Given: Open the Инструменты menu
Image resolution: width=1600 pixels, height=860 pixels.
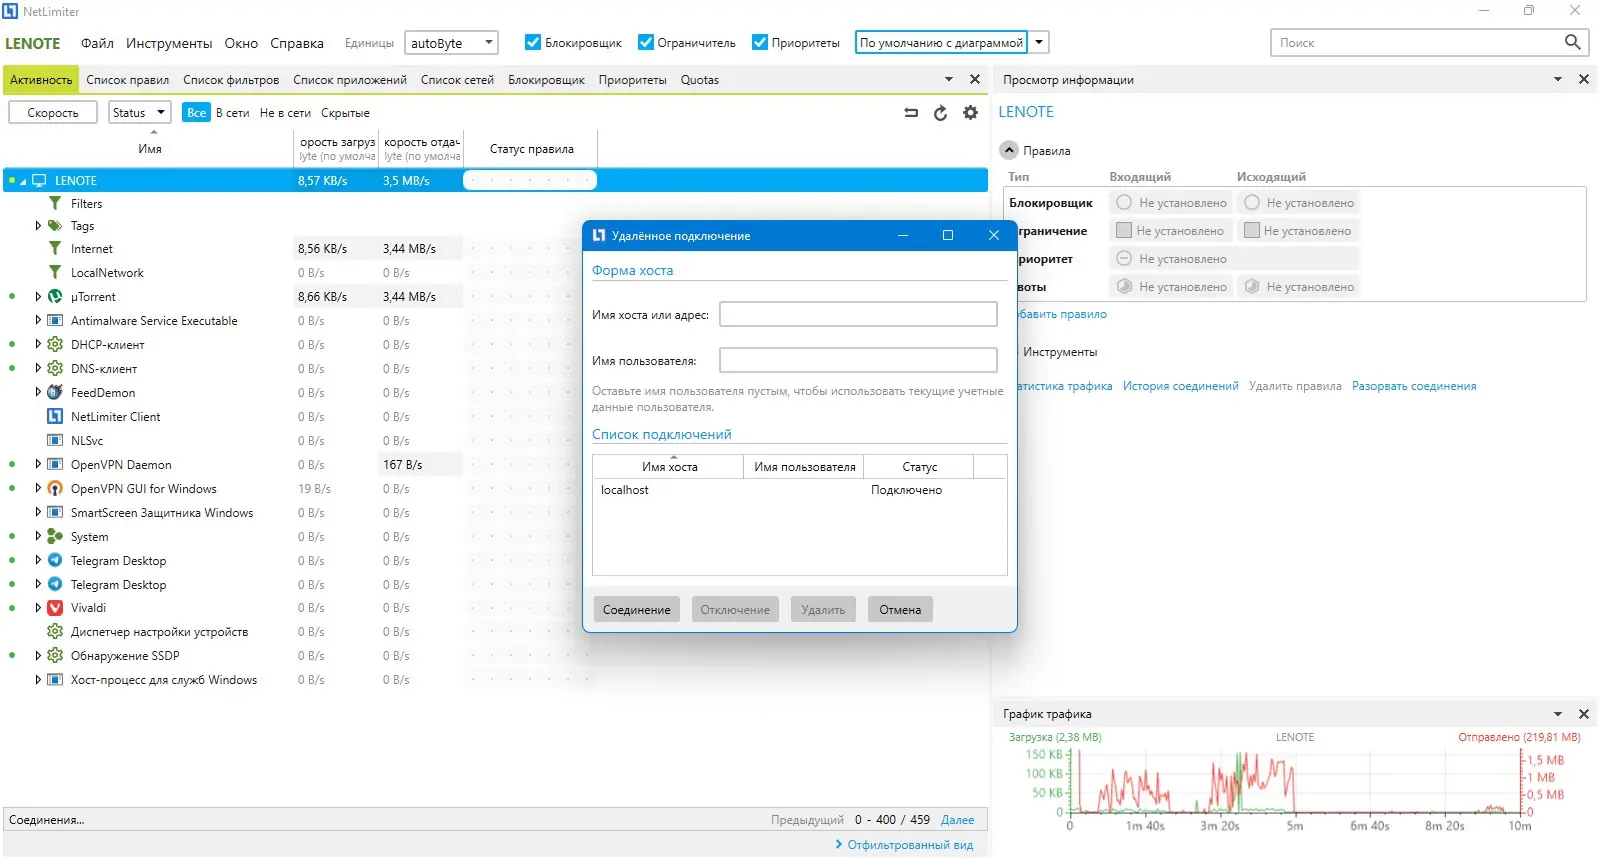Looking at the screenshot, I should 169,43.
